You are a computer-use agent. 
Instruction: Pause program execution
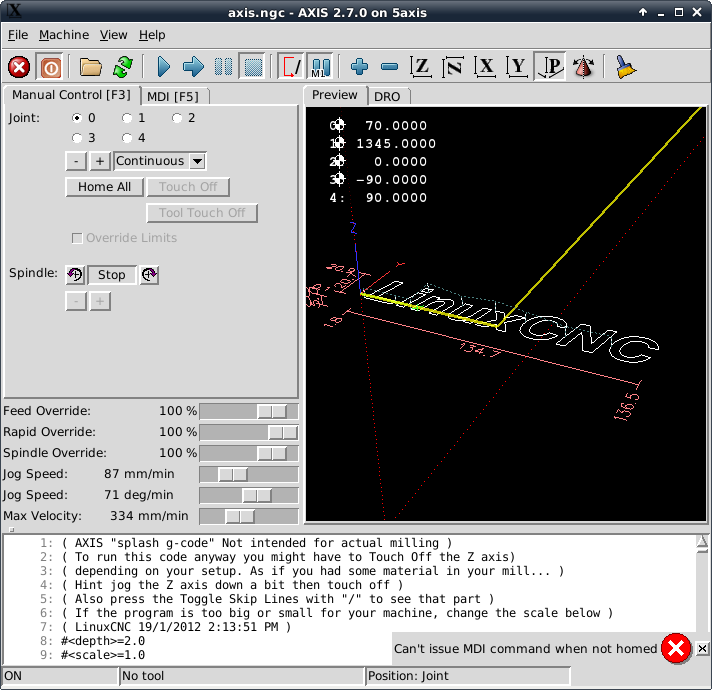tap(223, 67)
